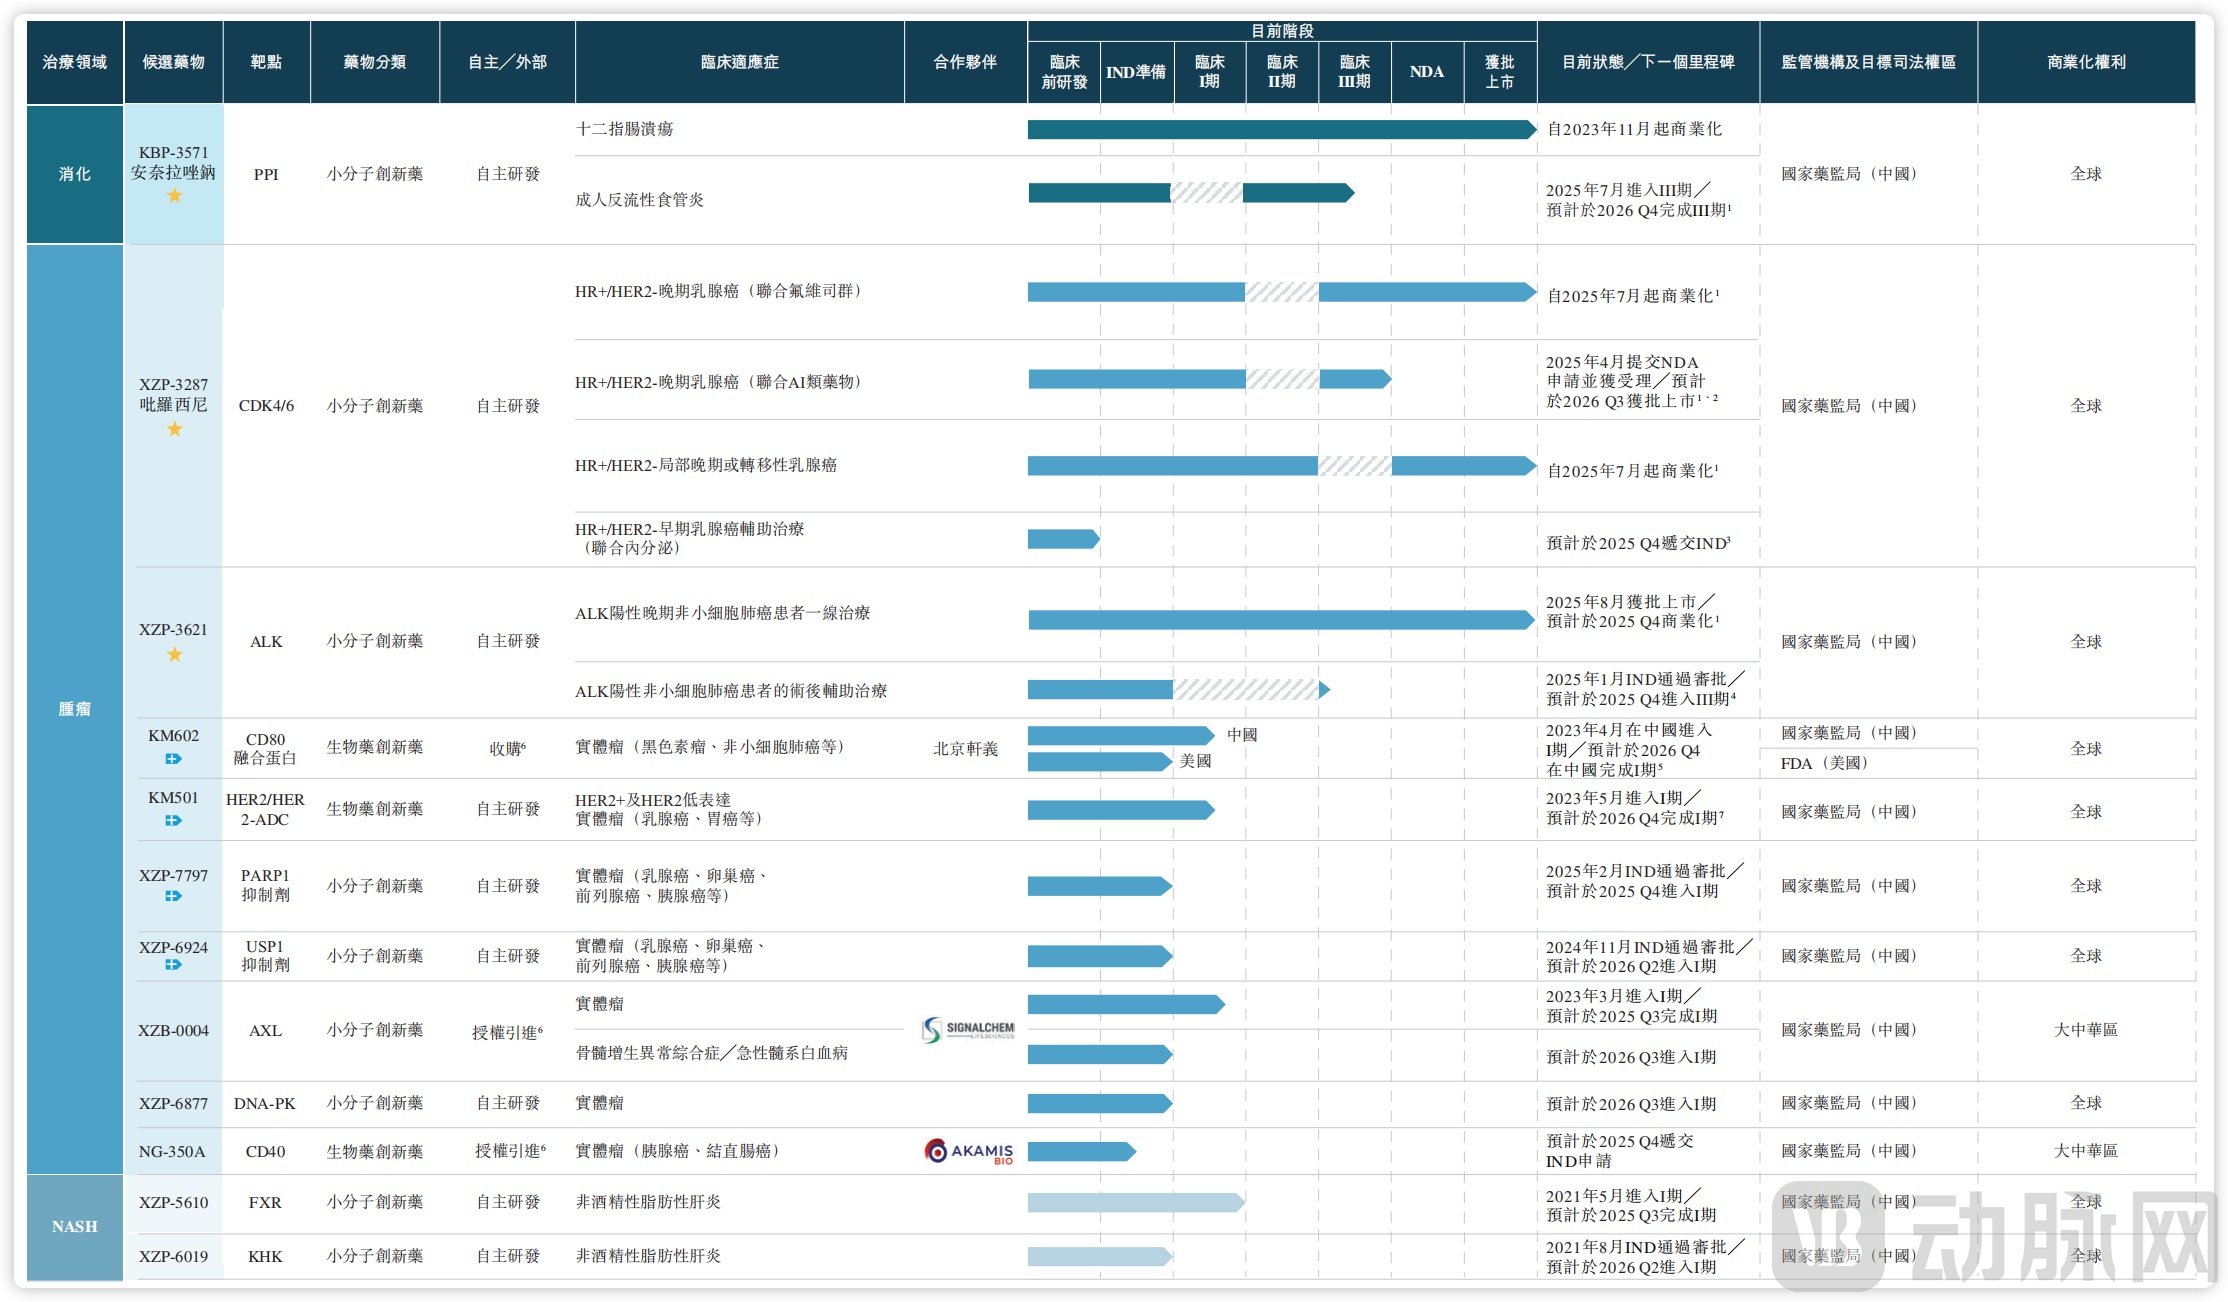This screenshot has width=2228, height=1302.
Task: Click the gold star under XZP-3287 吡羅西尼
Action: coord(174,429)
